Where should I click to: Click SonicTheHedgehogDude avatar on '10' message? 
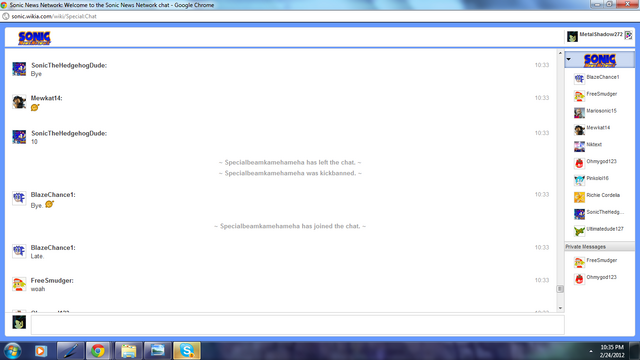[x=19, y=137]
